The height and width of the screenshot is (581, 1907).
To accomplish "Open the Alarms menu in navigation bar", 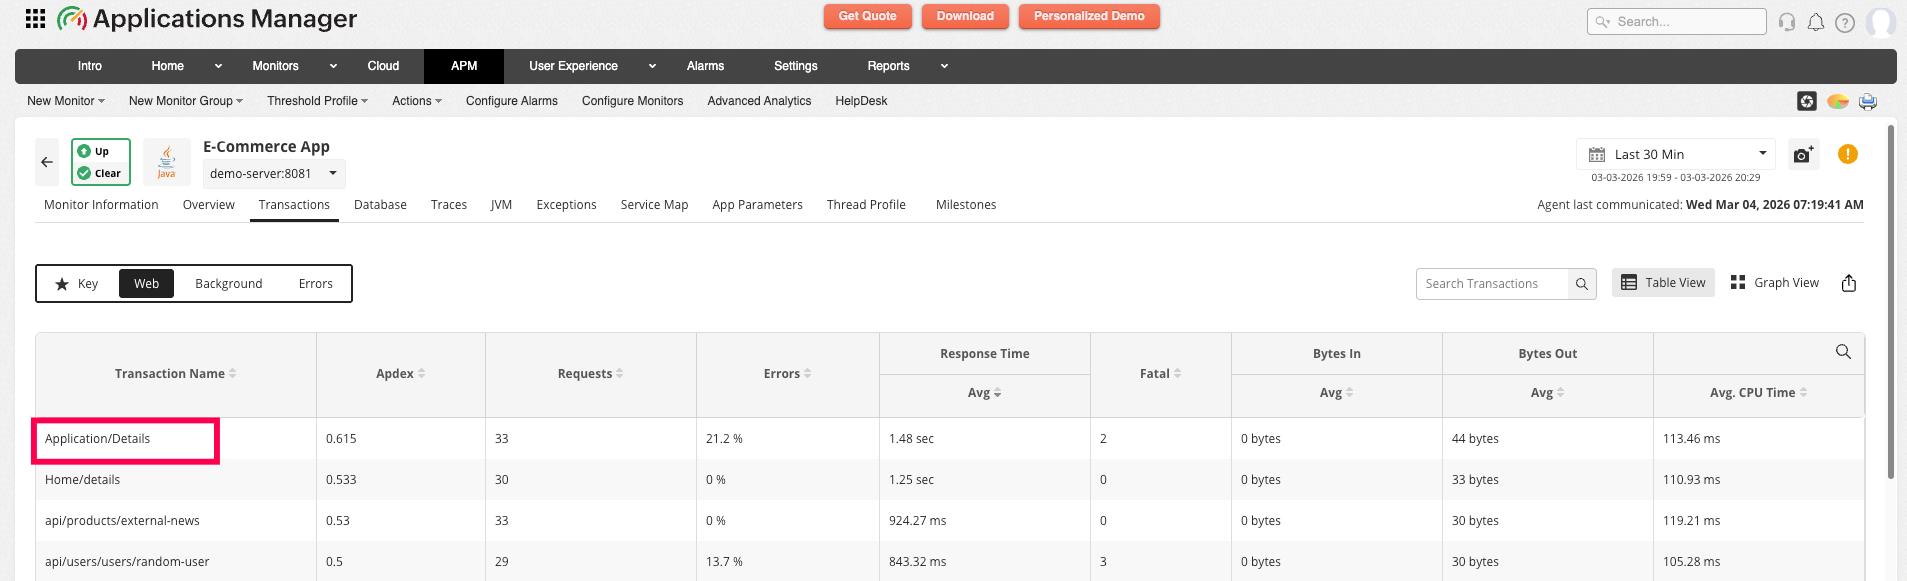I will coord(705,66).
